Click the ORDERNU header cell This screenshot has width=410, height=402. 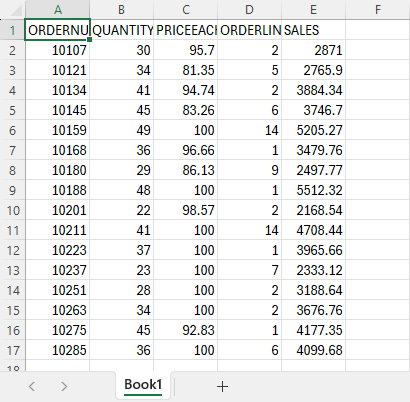click(58, 30)
